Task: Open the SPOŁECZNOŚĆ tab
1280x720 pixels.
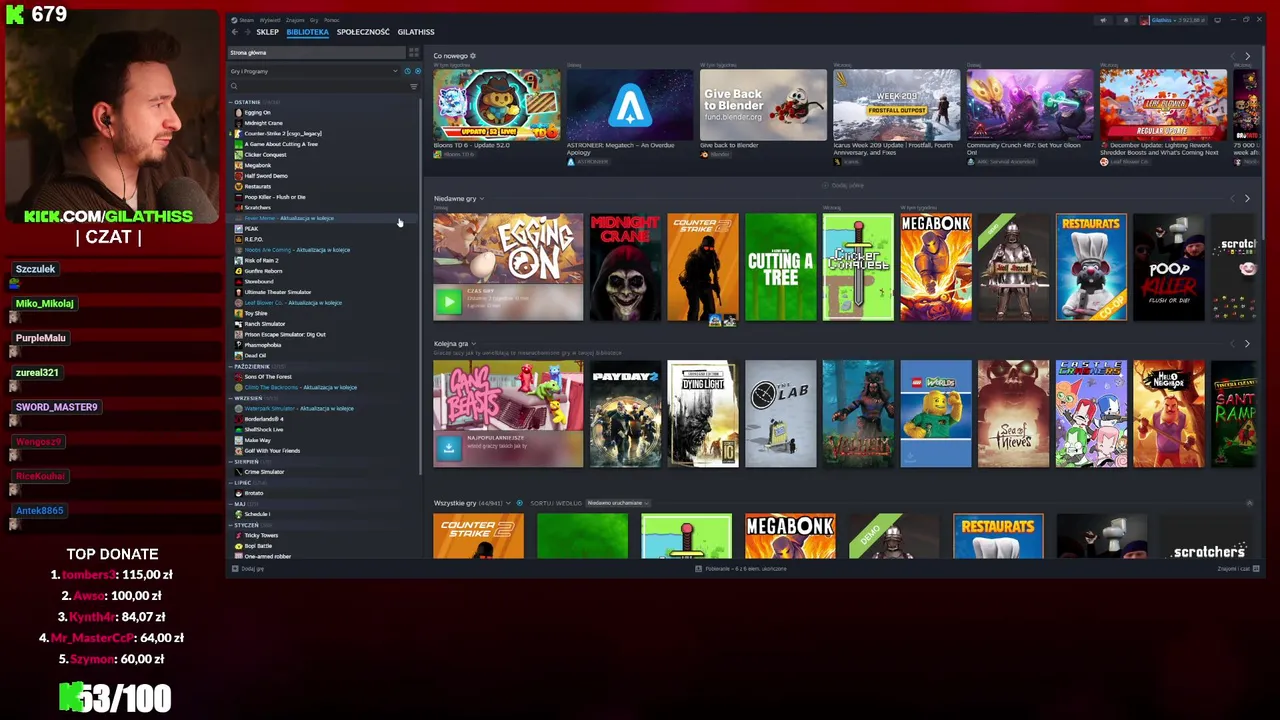Action: (x=363, y=32)
